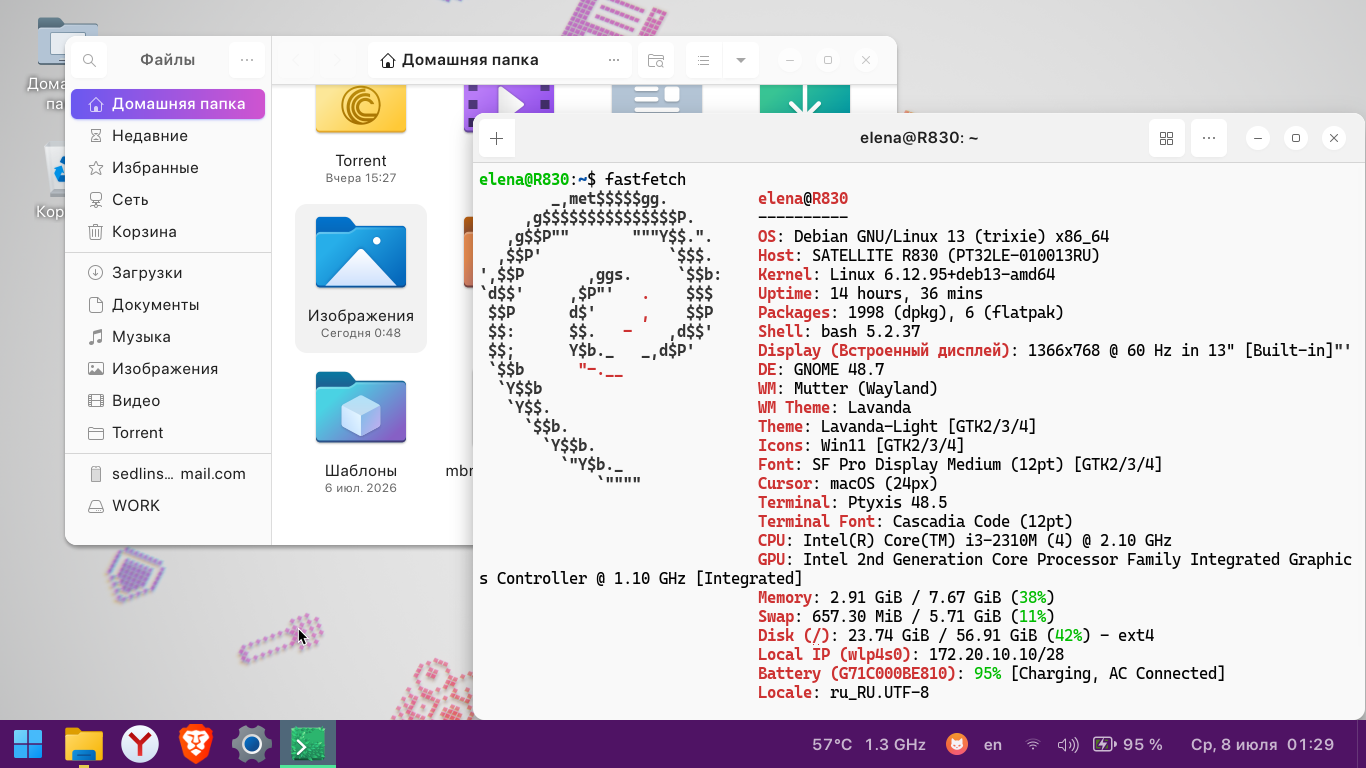This screenshot has width=1366, height=768.
Task: Click the volume speaker icon in tray
Action: 1068,745
